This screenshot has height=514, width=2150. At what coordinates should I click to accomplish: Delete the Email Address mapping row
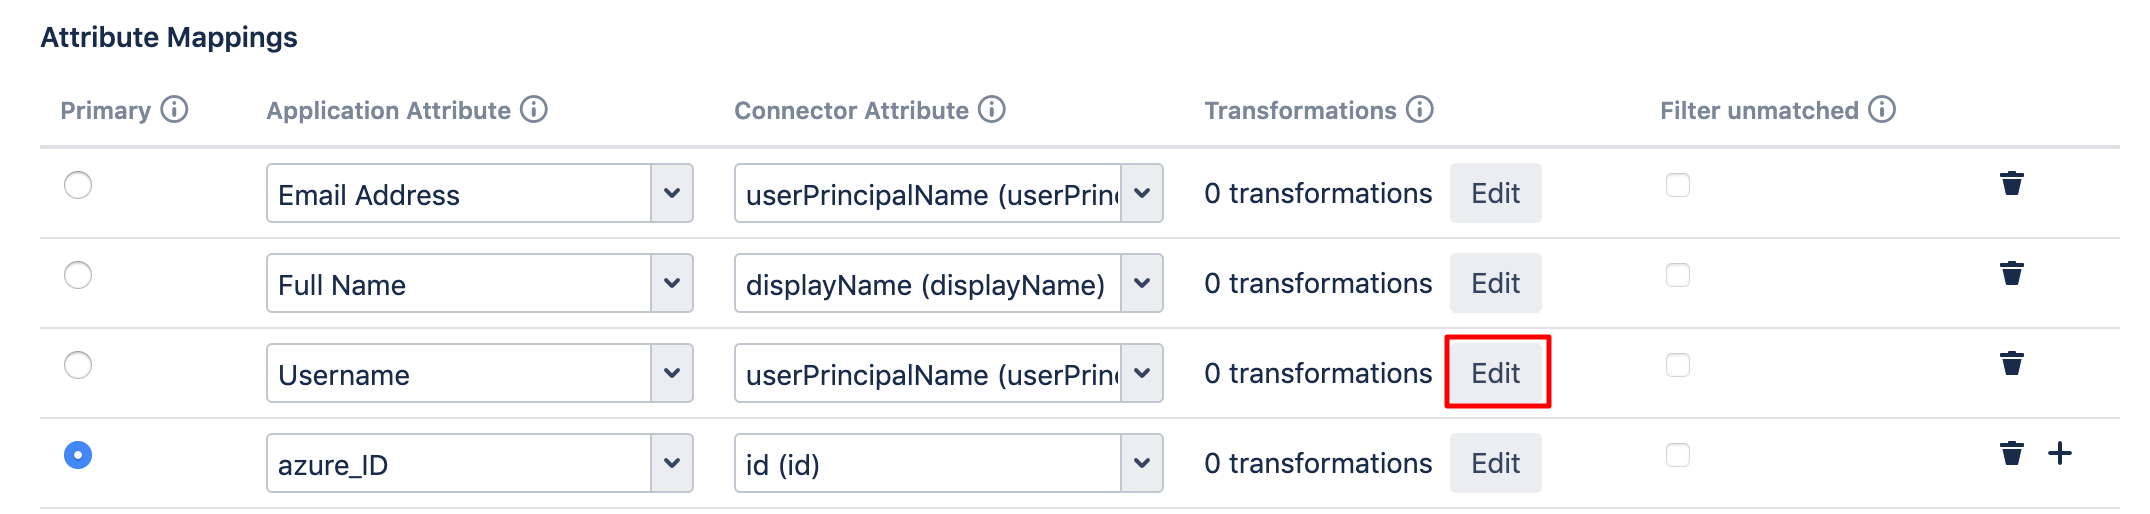coord(2011,183)
